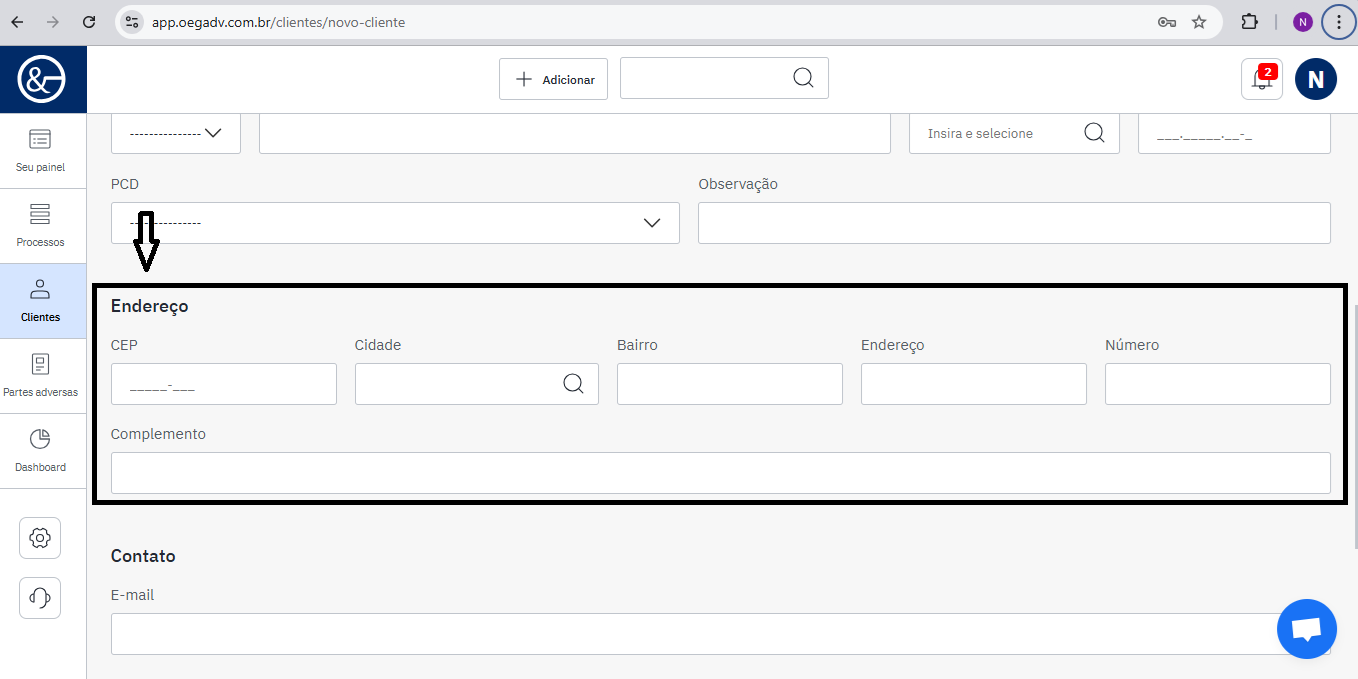Click the page vertical scrollbar
Screen dimensions: 1358x679
coord(1354,425)
